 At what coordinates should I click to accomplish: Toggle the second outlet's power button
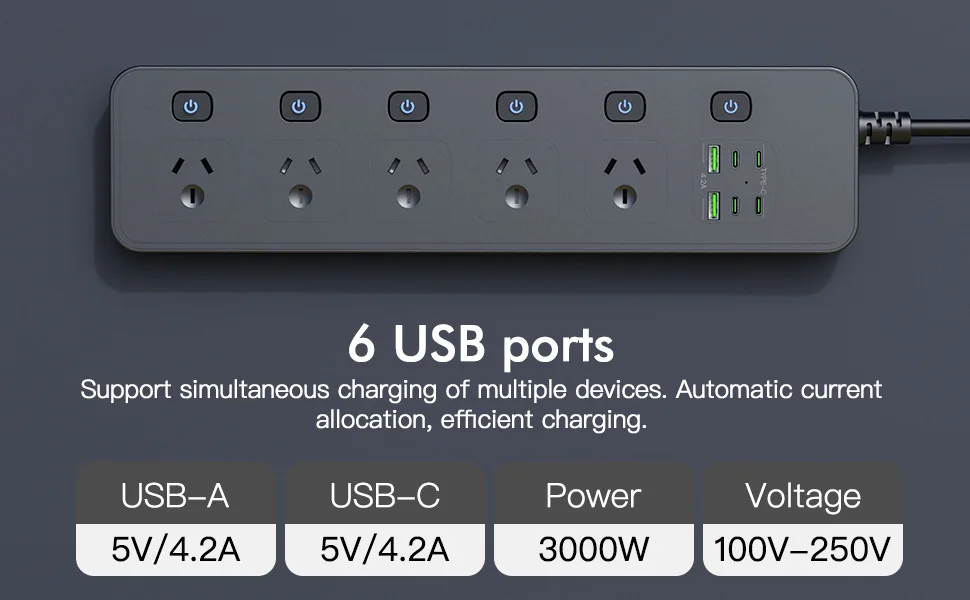(300, 106)
